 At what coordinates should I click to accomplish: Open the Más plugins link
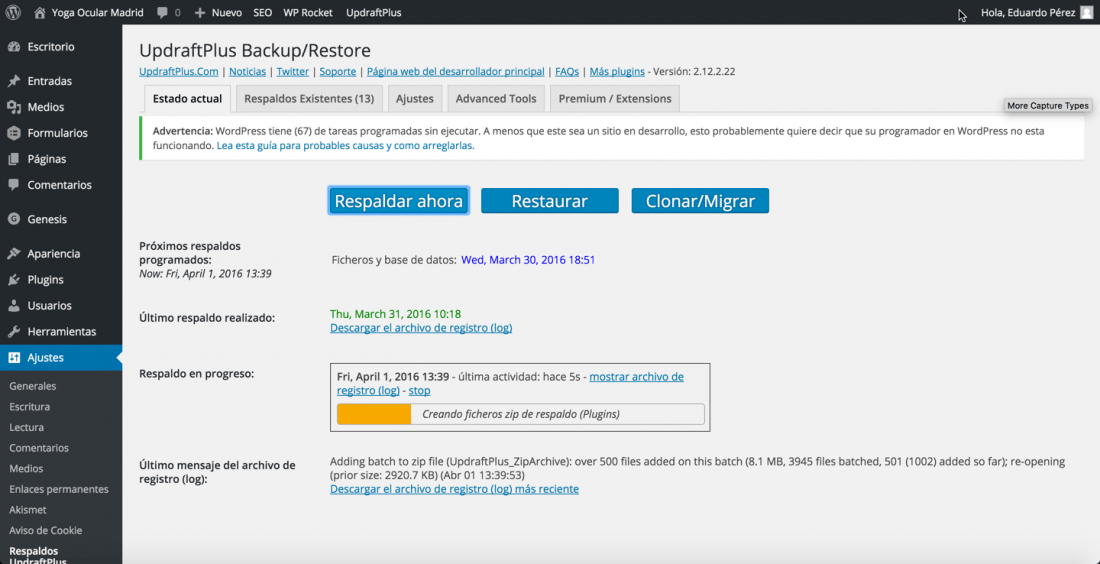tap(617, 72)
